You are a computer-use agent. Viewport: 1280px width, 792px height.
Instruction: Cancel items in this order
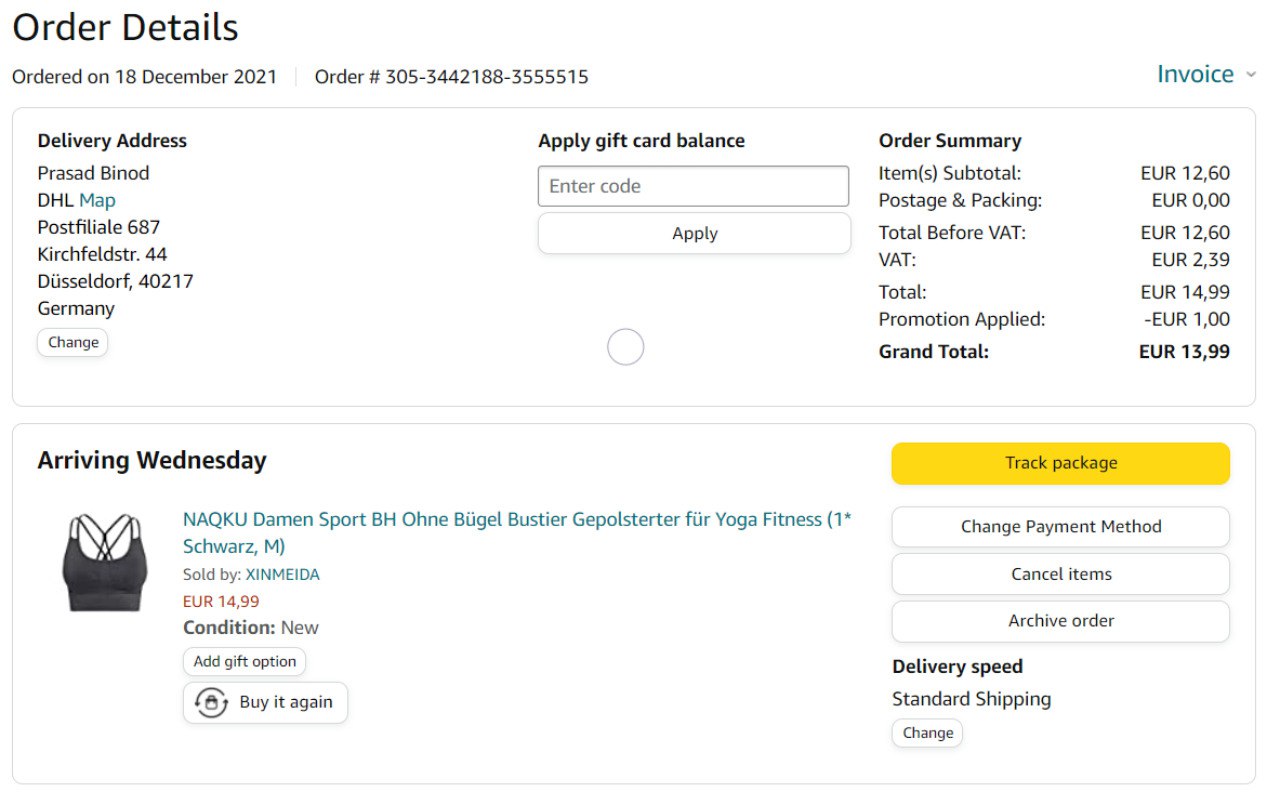click(1060, 574)
